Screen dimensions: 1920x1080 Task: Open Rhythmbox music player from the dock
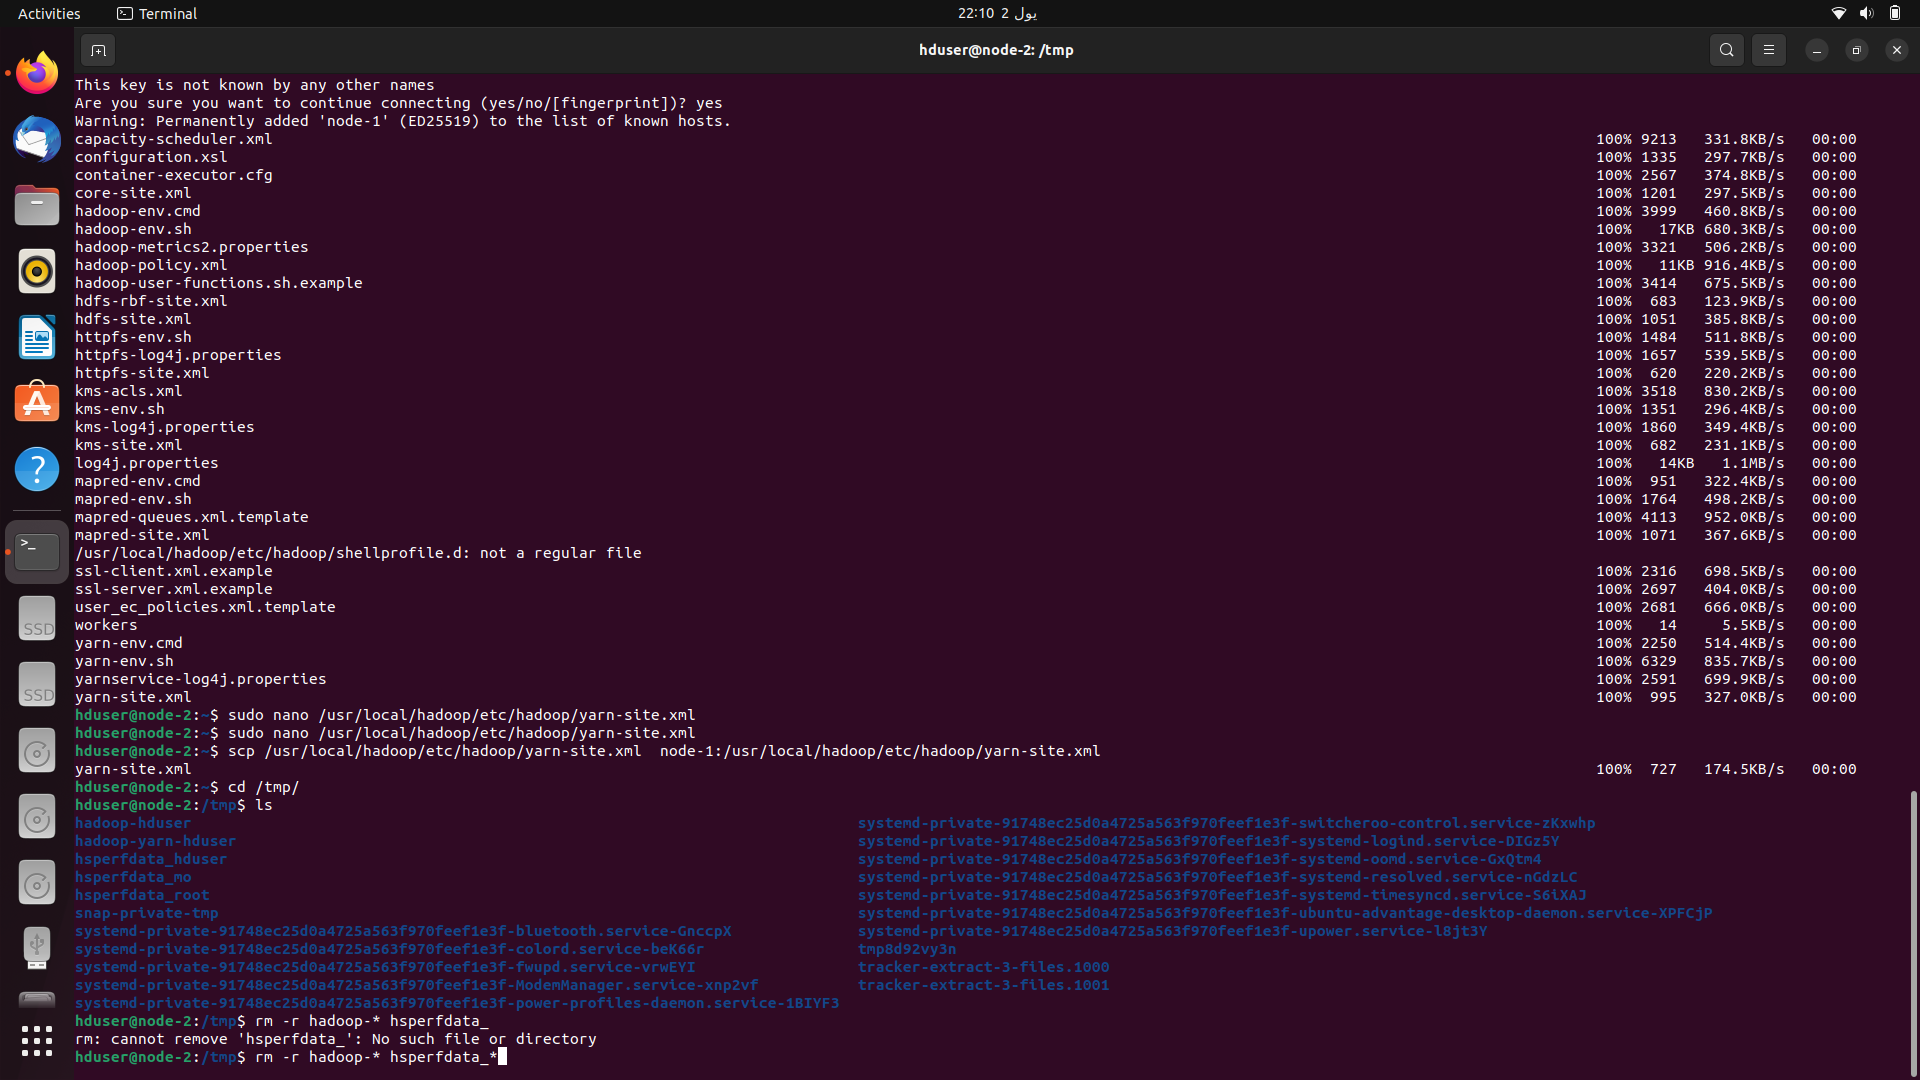37,271
